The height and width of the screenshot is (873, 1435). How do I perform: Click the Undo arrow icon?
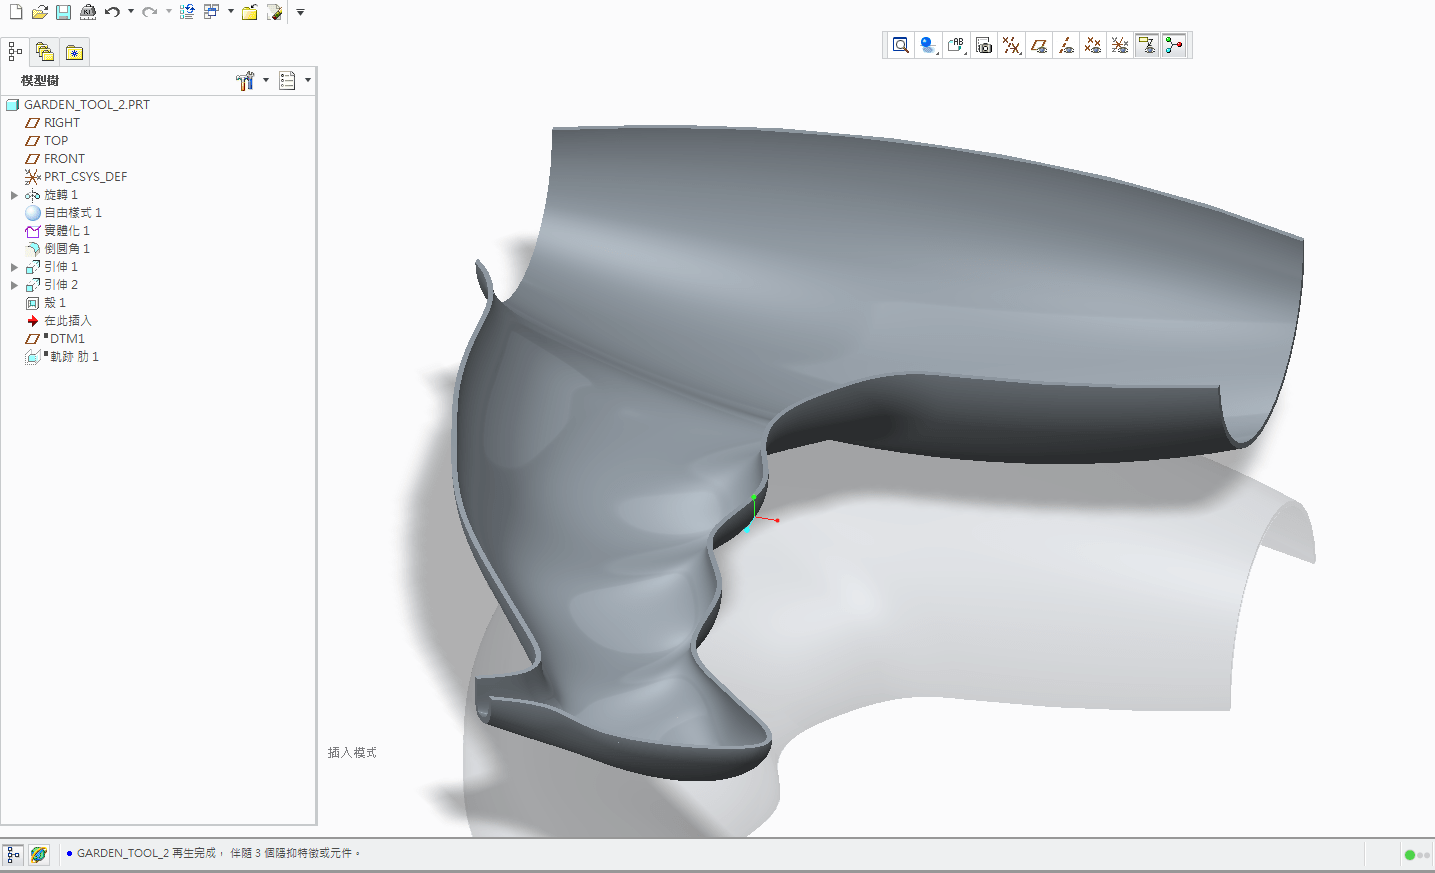point(112,12)
